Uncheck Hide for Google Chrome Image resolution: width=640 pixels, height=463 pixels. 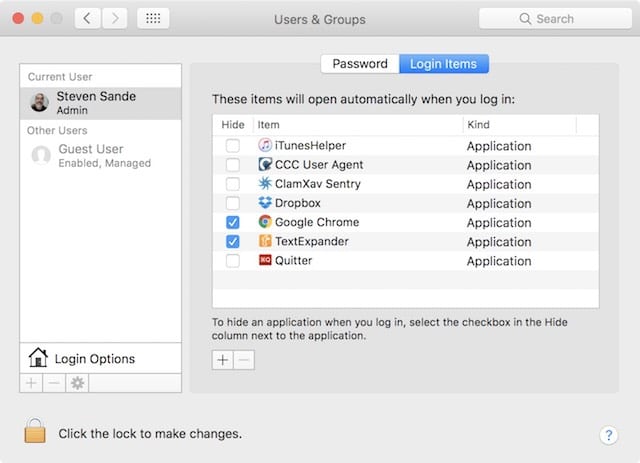pos(232,222)
